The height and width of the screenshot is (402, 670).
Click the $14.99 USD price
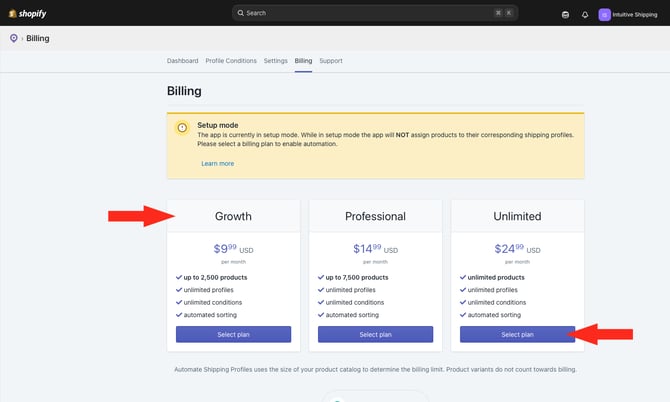pos(375,249)
